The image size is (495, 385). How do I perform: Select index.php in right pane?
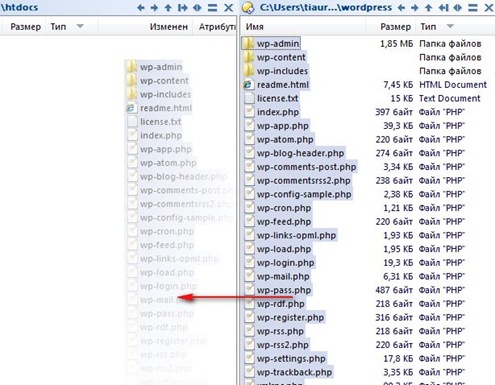[x=278, y=112]
